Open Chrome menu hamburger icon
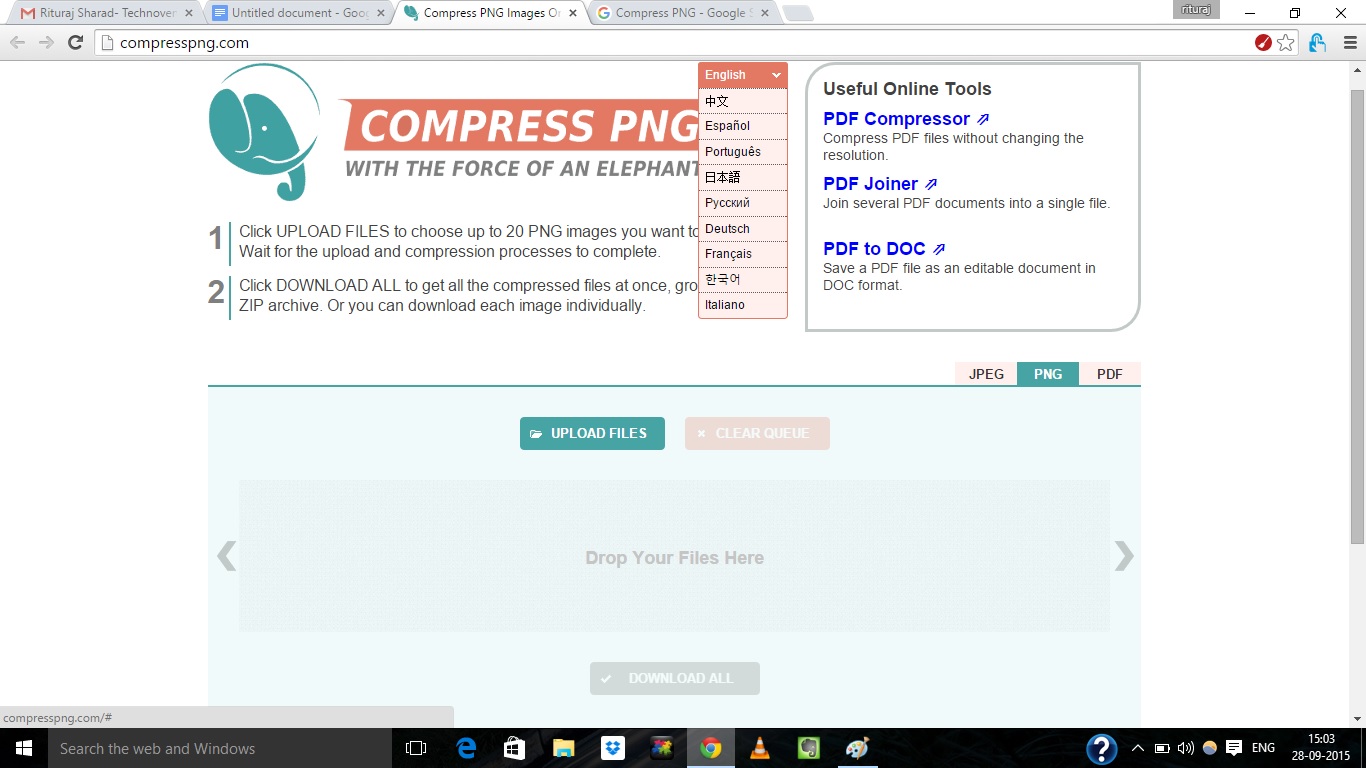The height and width of the screenshot is (768, 1366). coord(1349,42)
